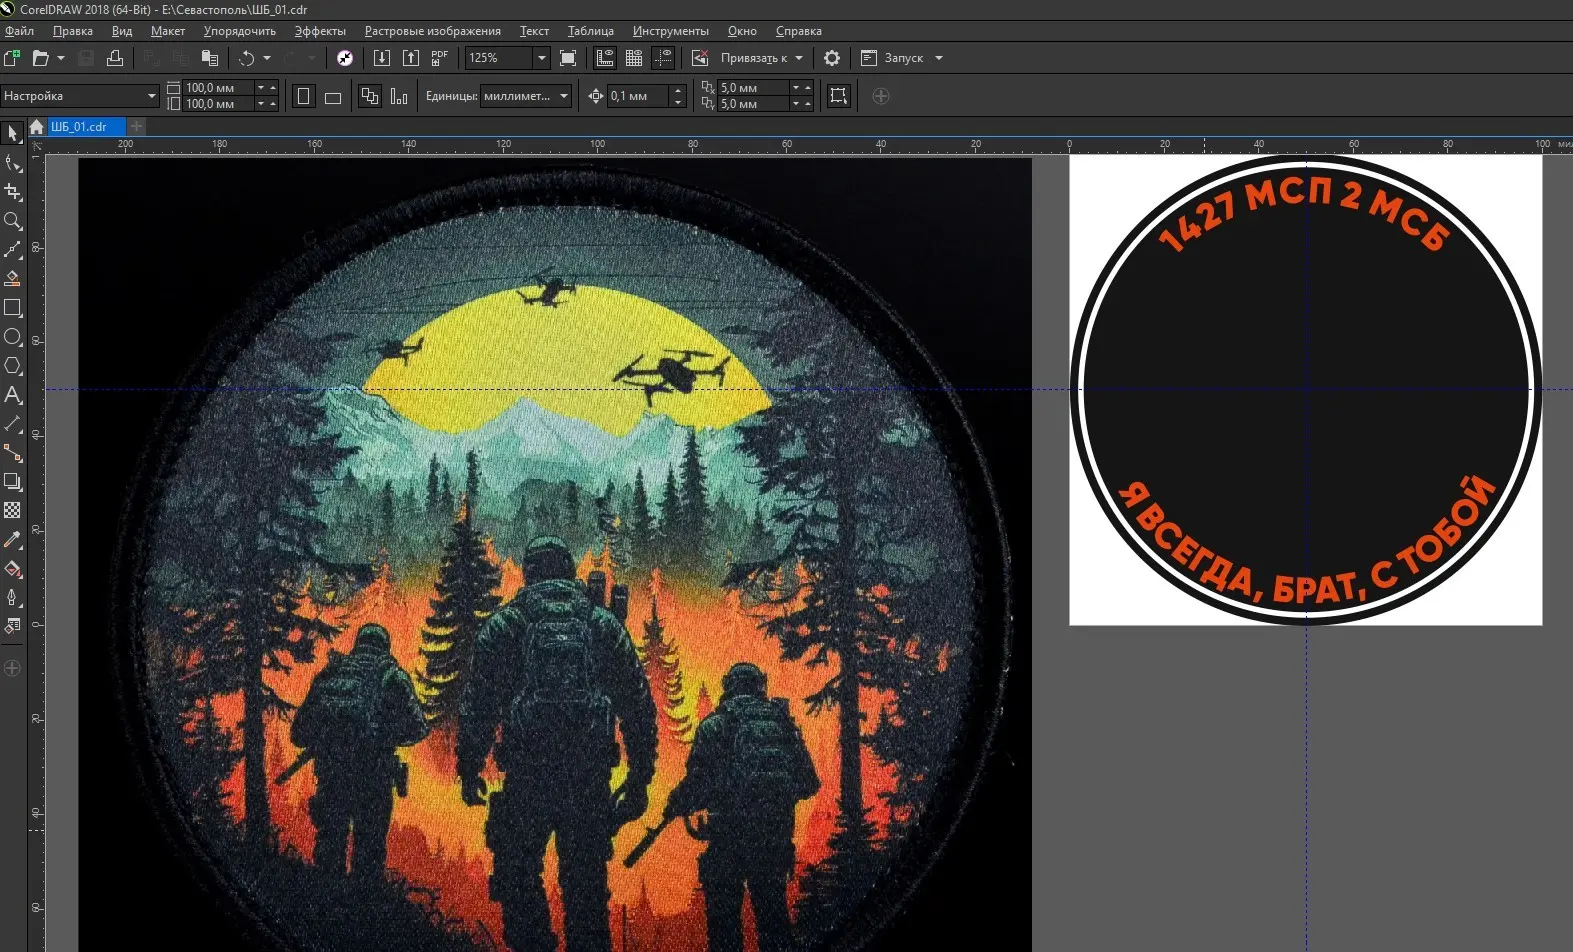Click the Publish to PDF icon
Screen dimensions: 1573x952
click(439, 58)
